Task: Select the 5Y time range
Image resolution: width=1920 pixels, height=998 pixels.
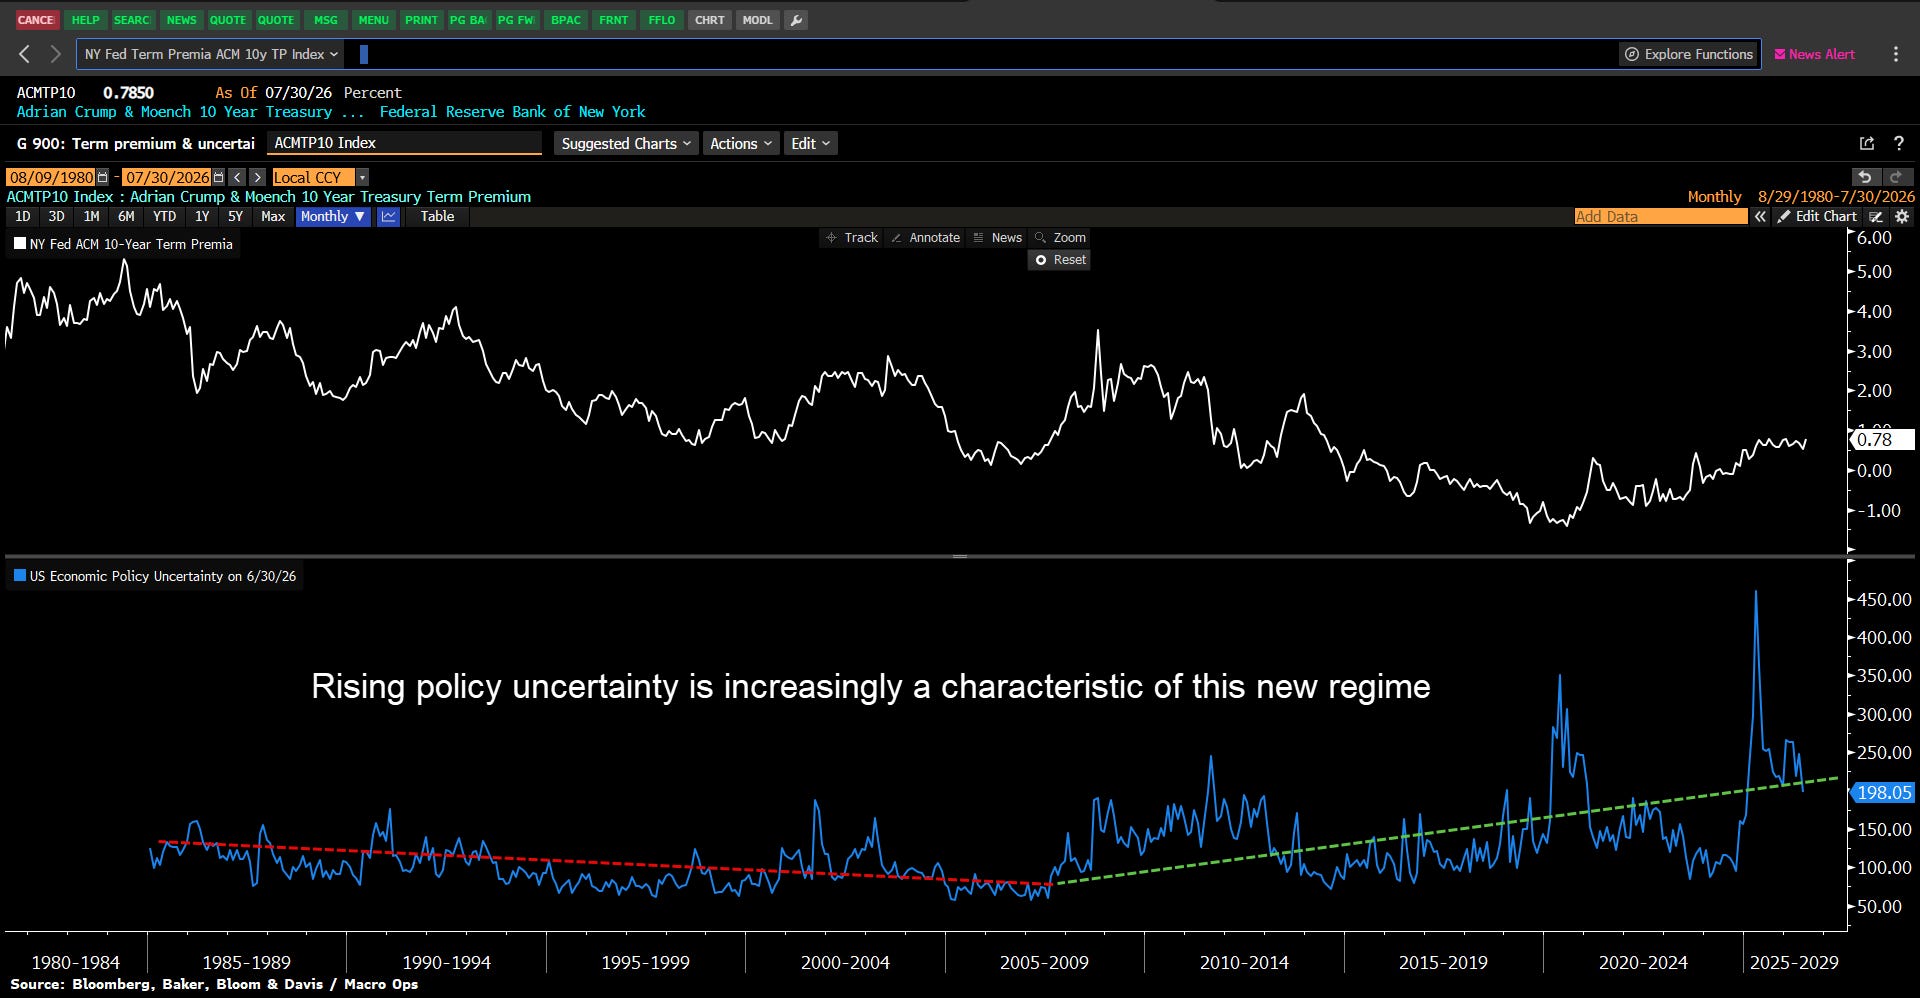Action: click(235, 216)
